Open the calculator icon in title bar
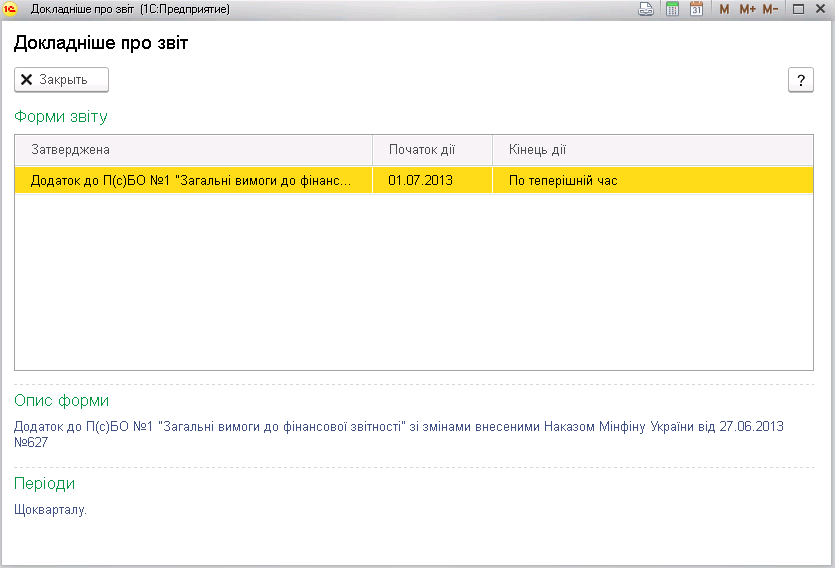Image resolution: width=835 pixels, height=568 pixels. 673,9
